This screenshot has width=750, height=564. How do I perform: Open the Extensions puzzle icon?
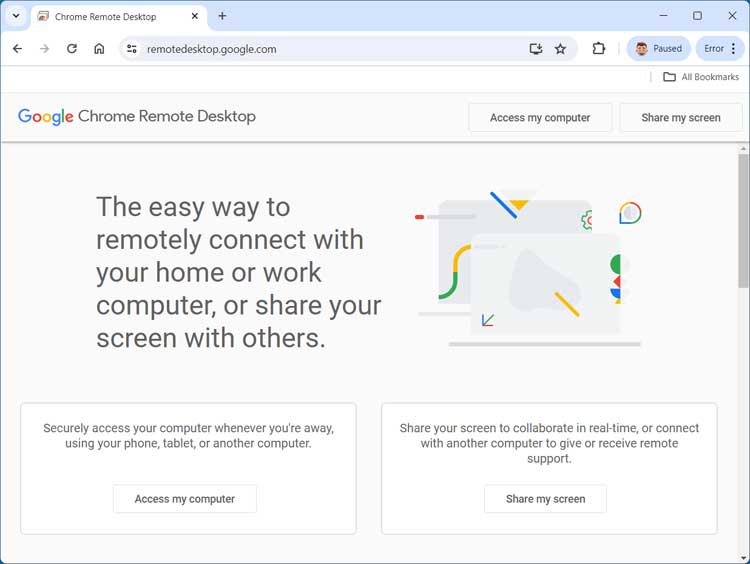coord(598,49)
